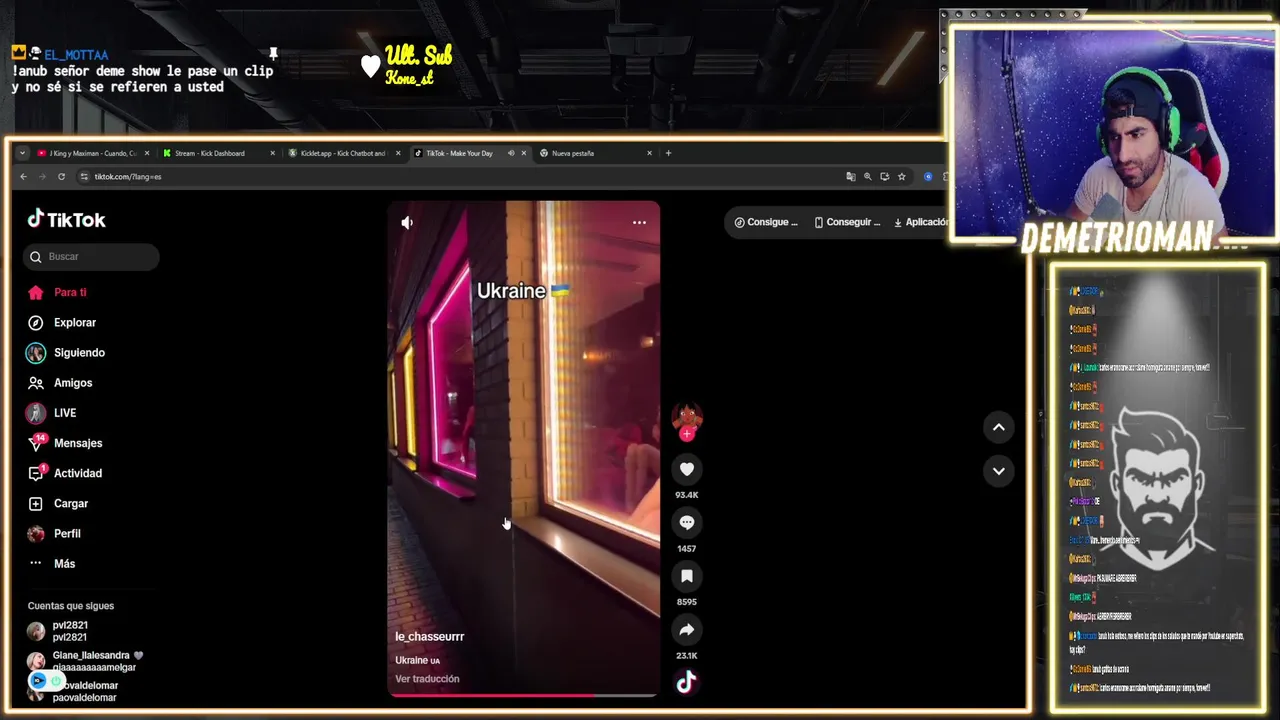
Task: Open the LIVE section
Action: click(x=51, y=413)
